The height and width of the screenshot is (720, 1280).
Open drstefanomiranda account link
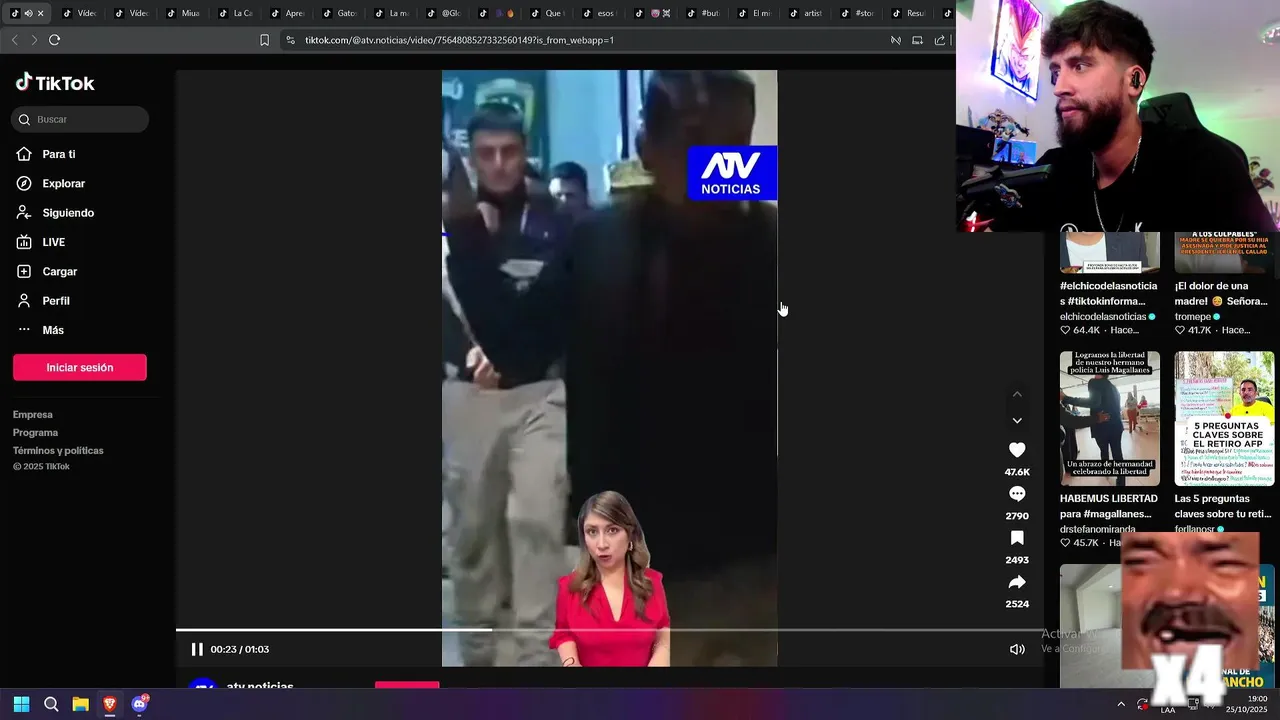coord(1098,529)
